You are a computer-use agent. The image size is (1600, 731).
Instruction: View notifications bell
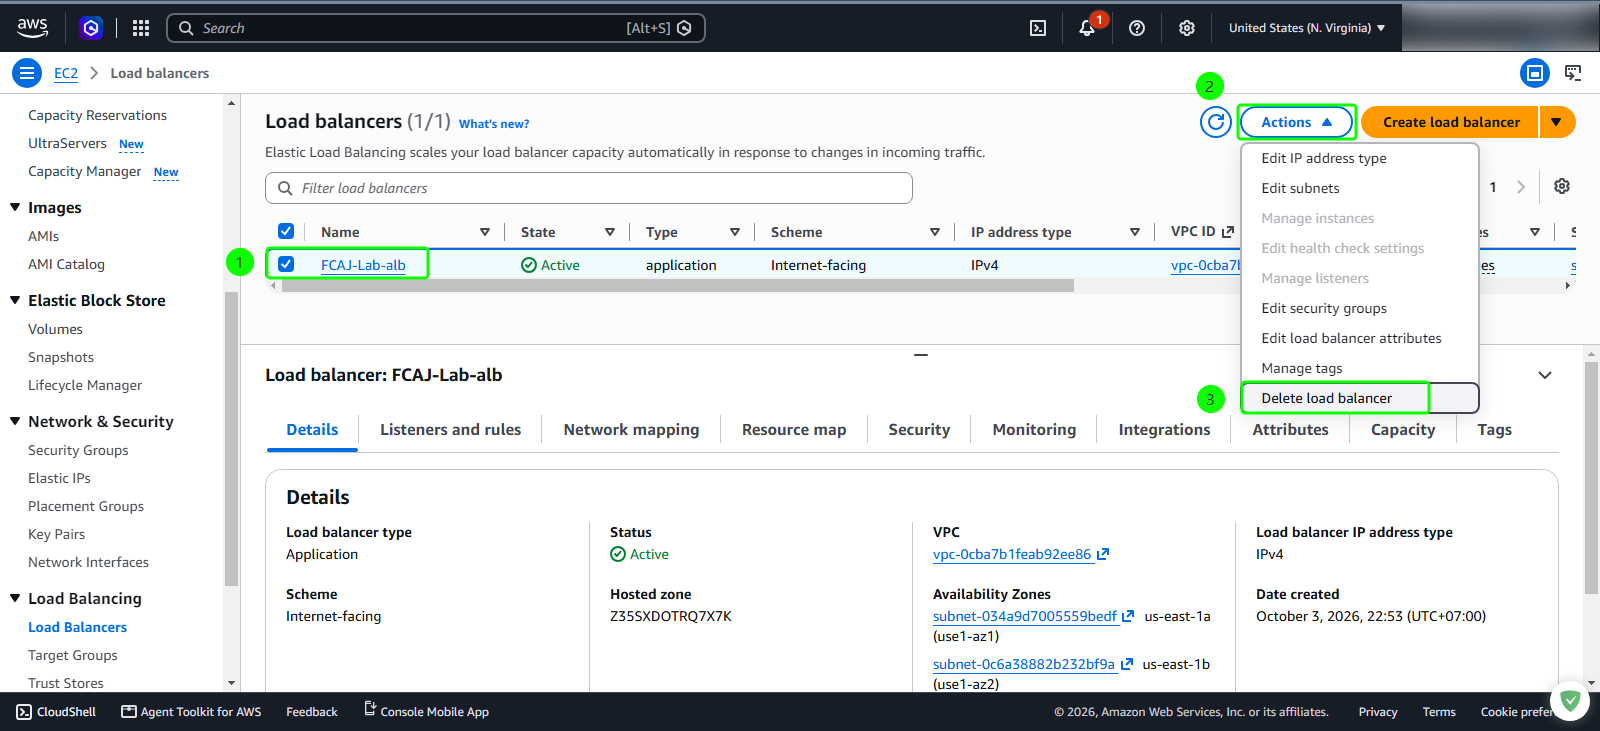(x=1087, y=28)
